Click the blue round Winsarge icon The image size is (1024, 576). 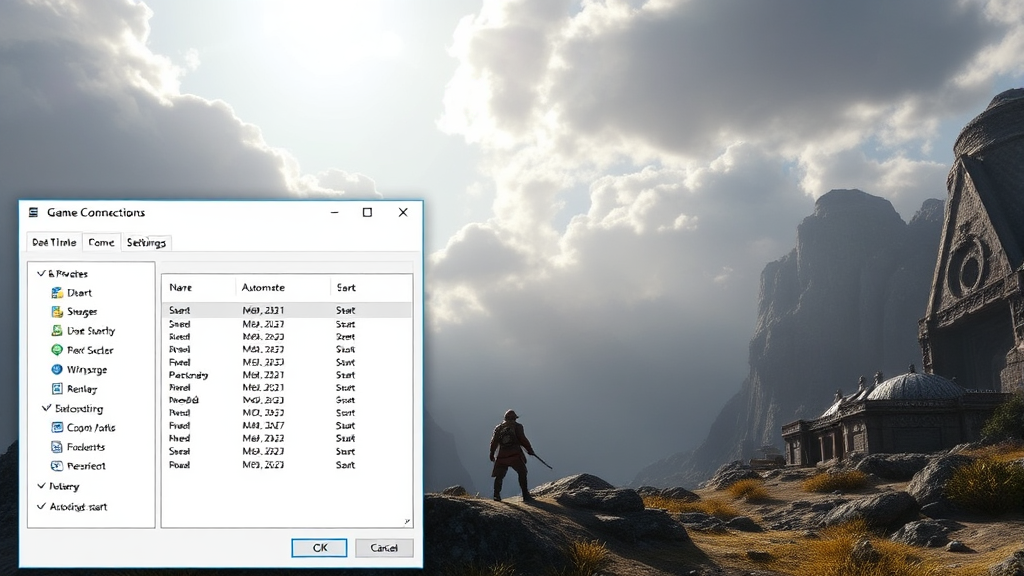(x=57, y=369)
